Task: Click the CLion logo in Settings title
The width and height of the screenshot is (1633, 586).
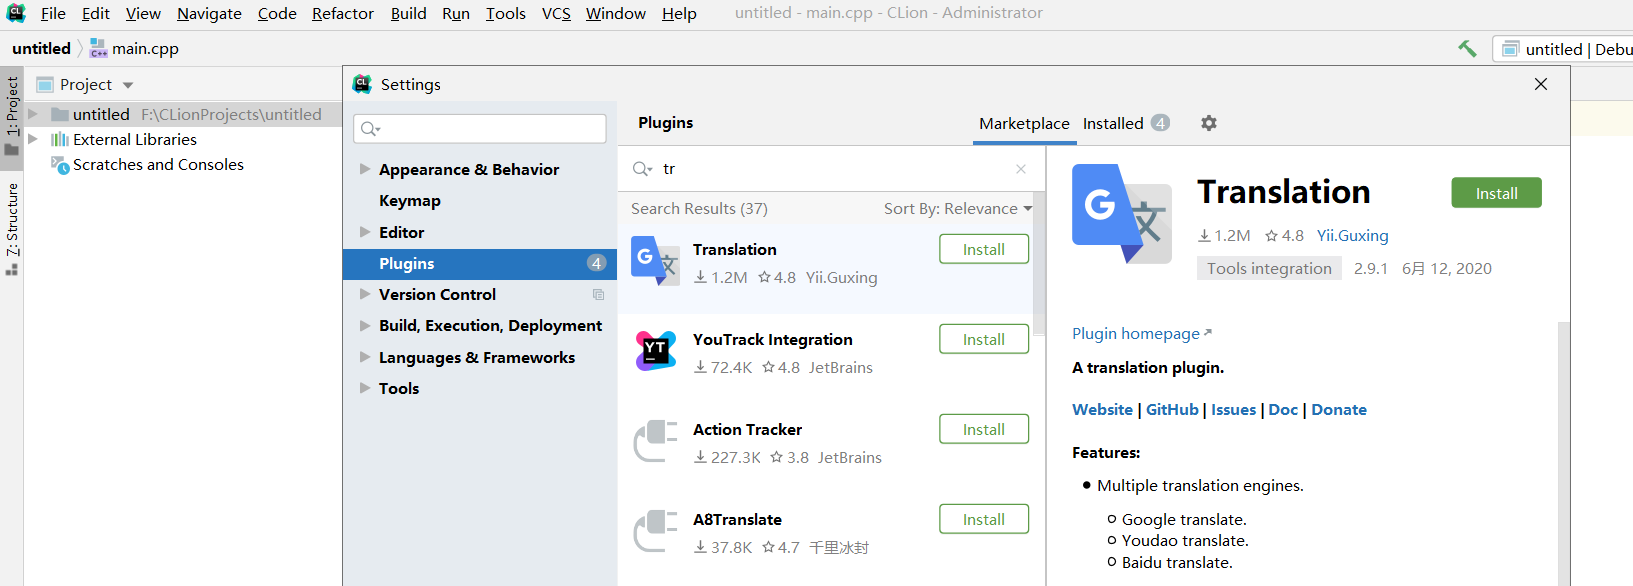Action: 361,84
